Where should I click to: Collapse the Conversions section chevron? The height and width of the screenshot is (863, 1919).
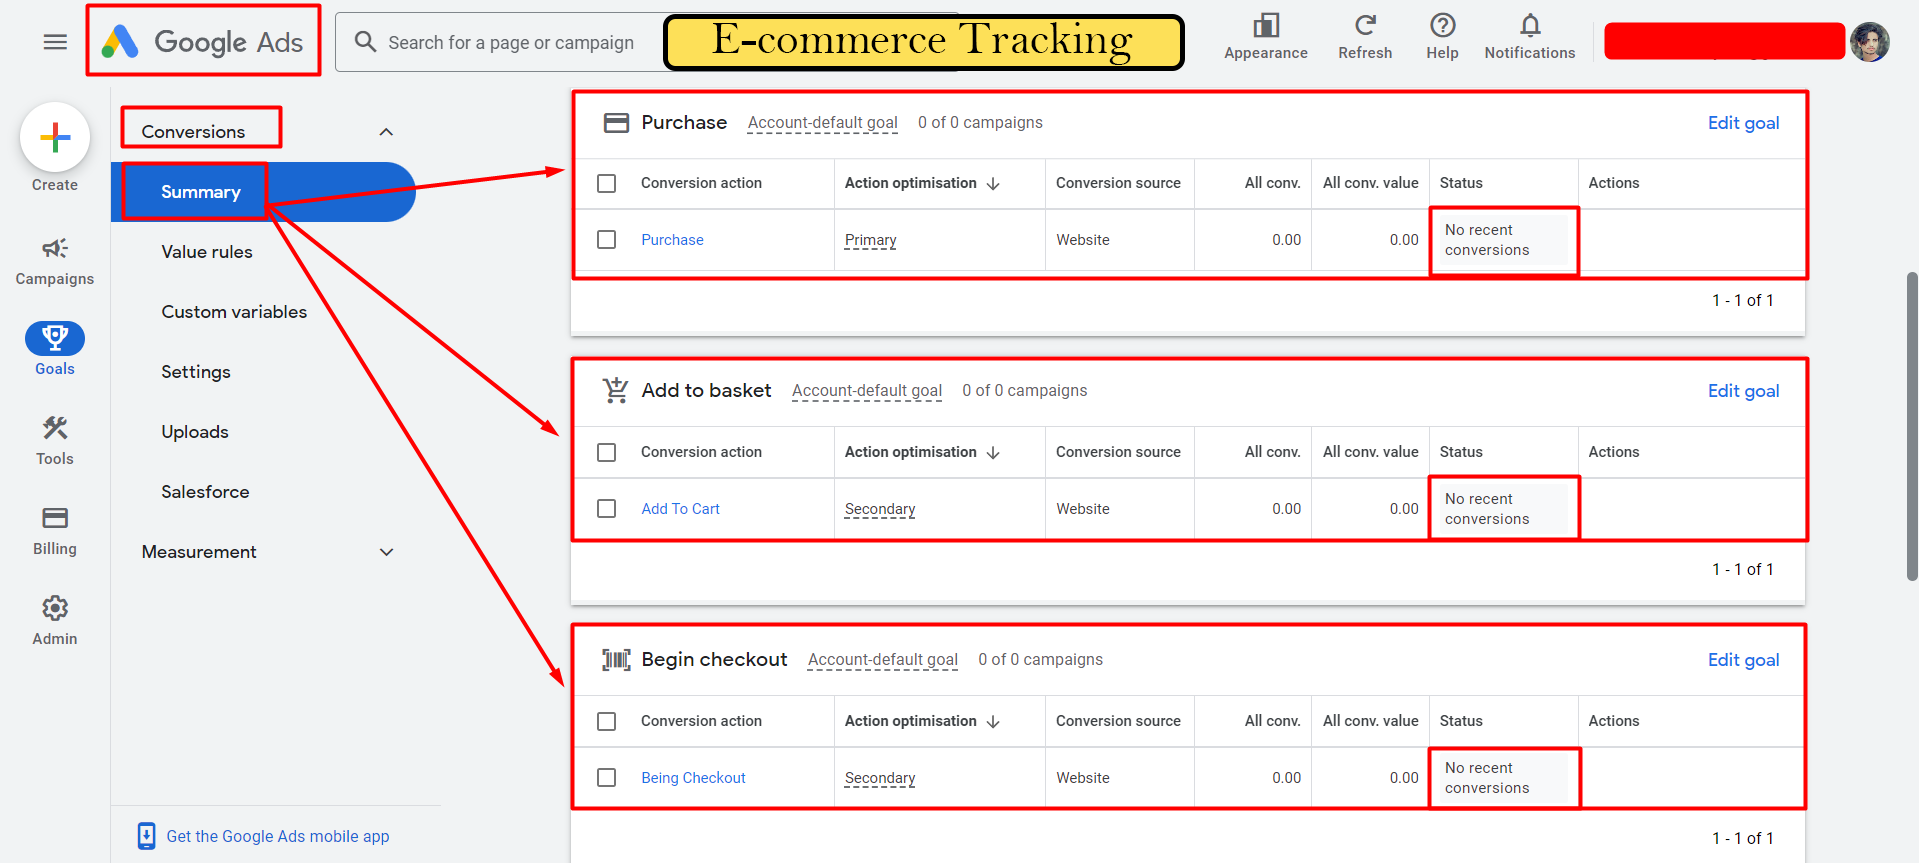(386, 132)
